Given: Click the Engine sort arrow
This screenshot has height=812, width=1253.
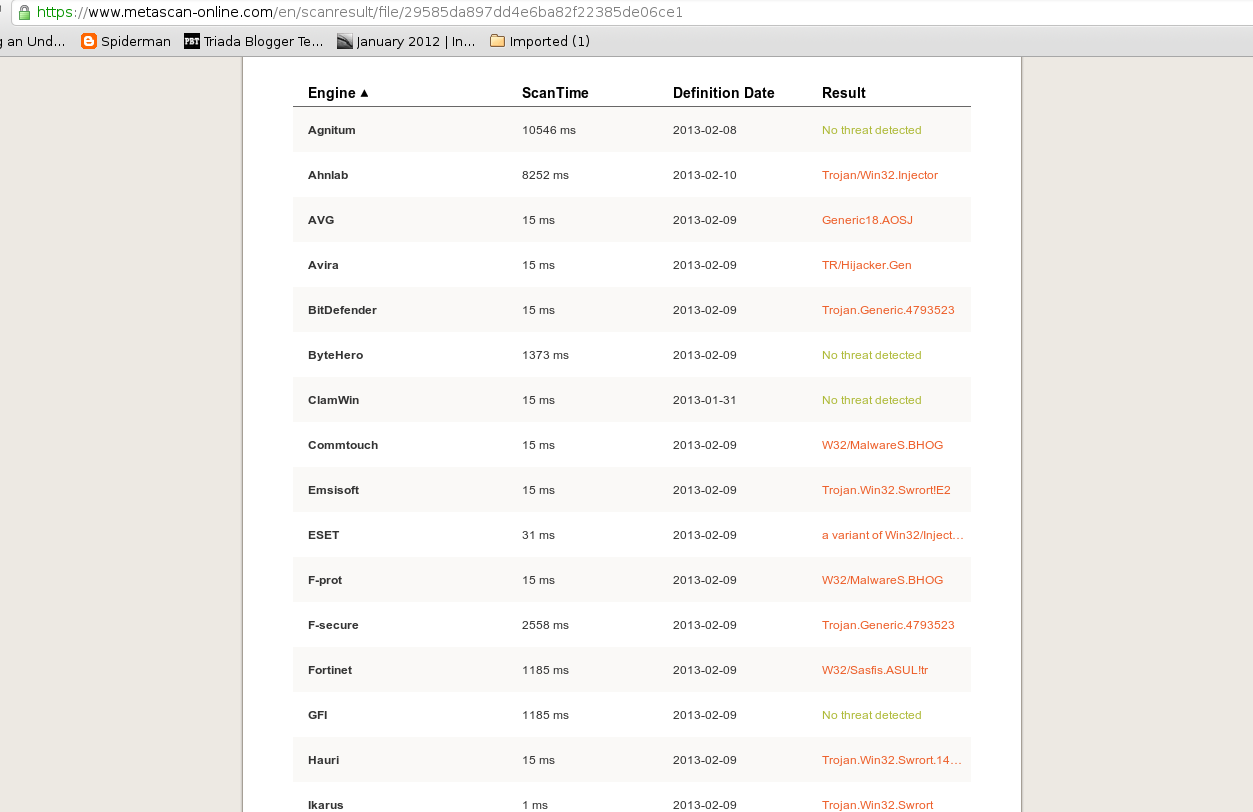Looking at the screenshot, I should click(x=364, y=93).
